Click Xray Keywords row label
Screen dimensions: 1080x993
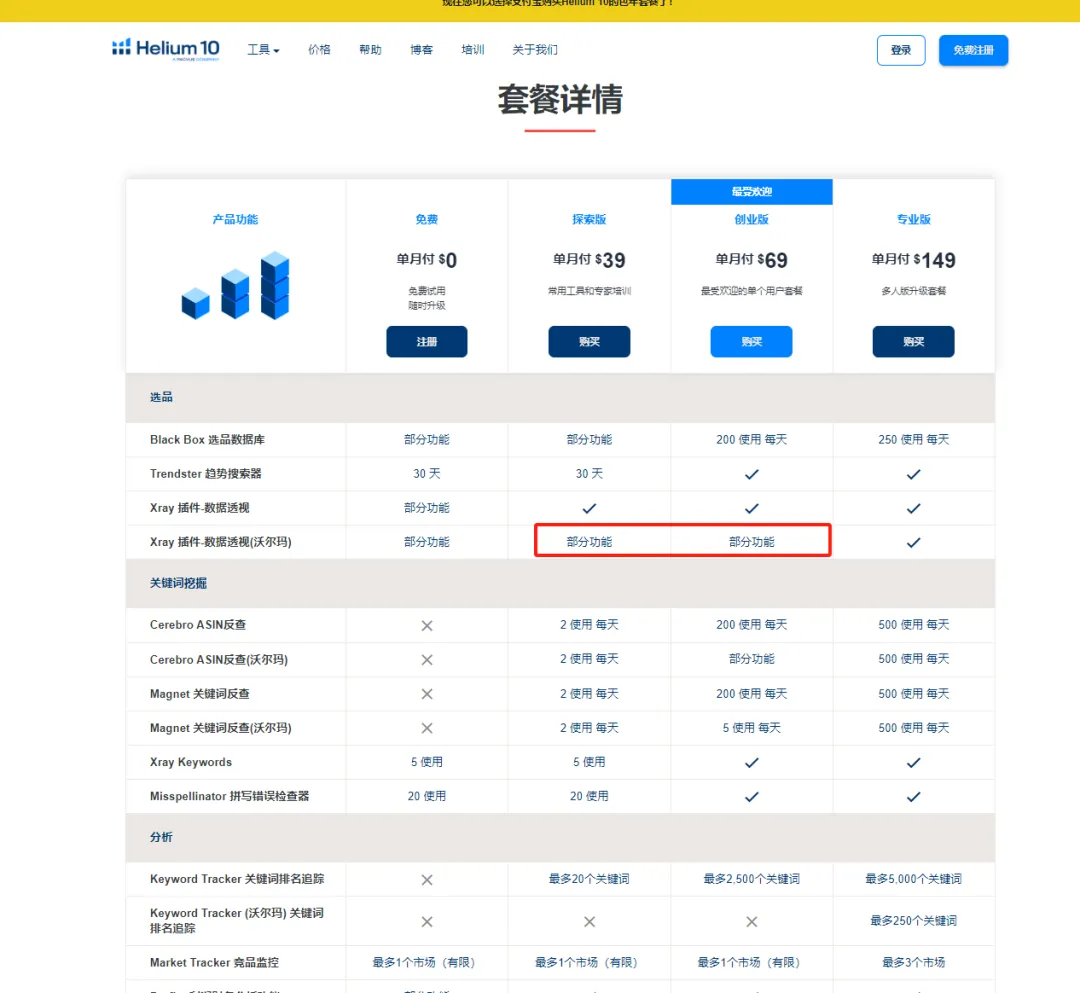click(x=191, y=762)
